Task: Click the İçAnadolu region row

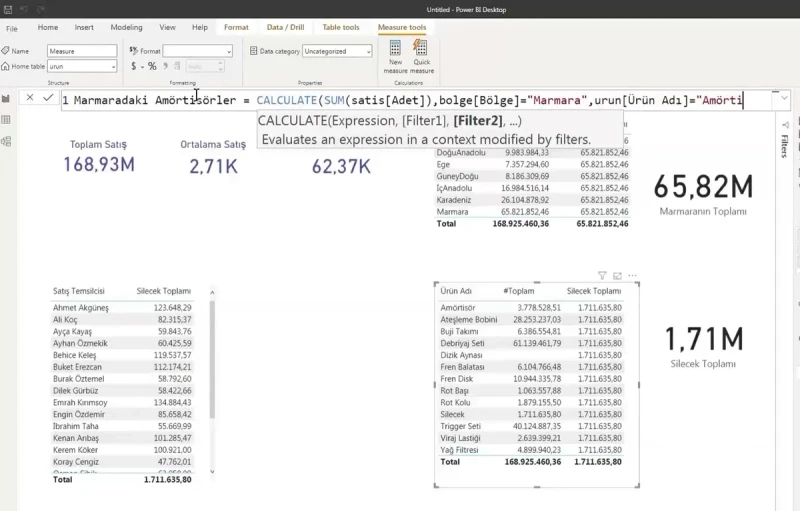Action: [x=532, y=188]
